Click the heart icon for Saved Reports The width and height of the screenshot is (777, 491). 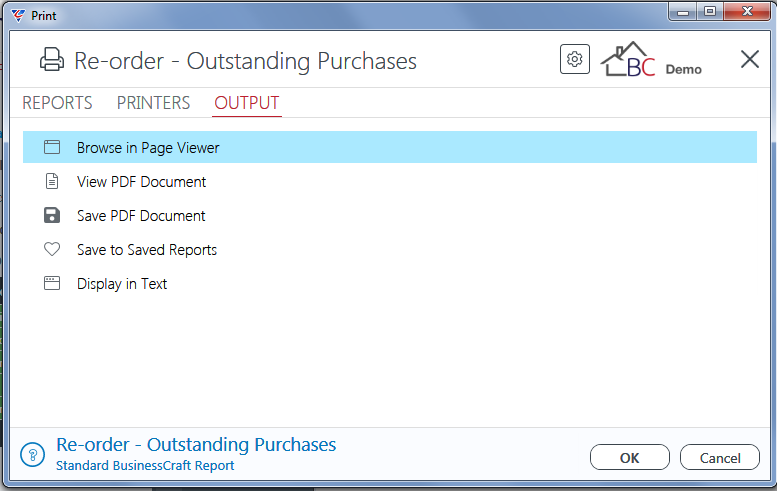(x=52, y=249)
